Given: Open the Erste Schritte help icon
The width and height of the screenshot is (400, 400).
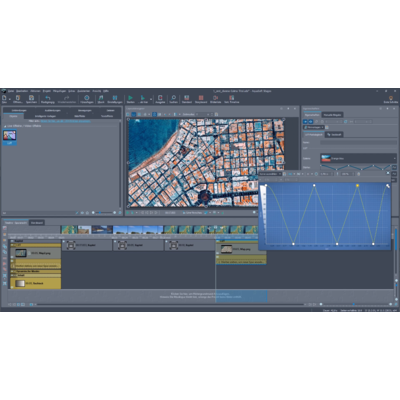Looking at the screenshot, I should (x=391, y=99).
